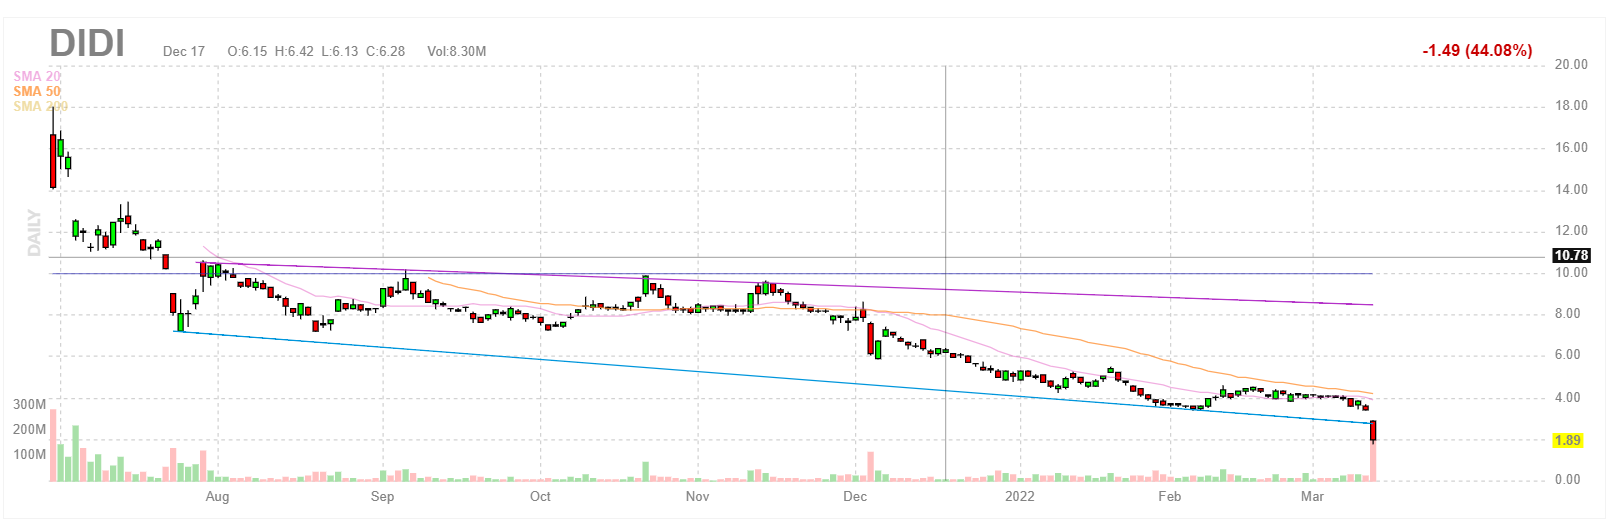Viewport: 1621px width, 526px height.
Task: Click the Mar month label
Action: [x=1312, y=496]
